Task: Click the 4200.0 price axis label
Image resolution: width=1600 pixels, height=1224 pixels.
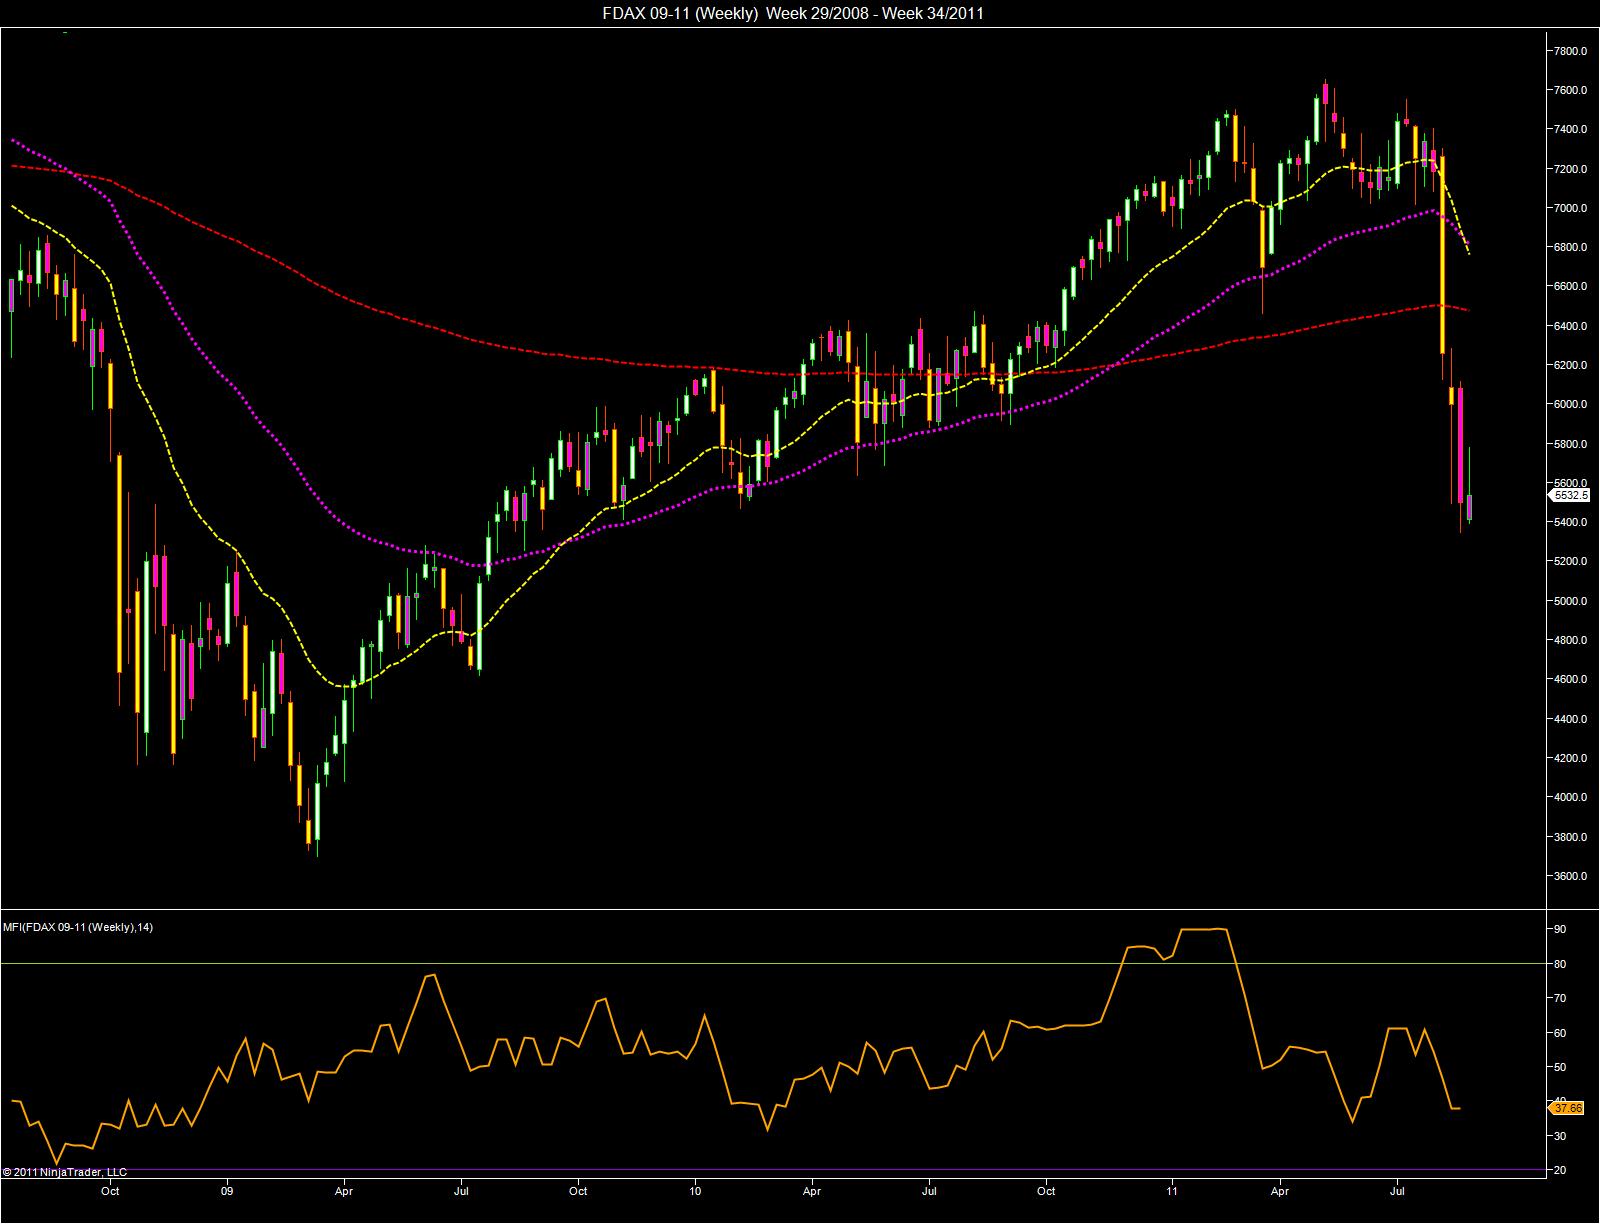Action: (x=1571, y=758)
